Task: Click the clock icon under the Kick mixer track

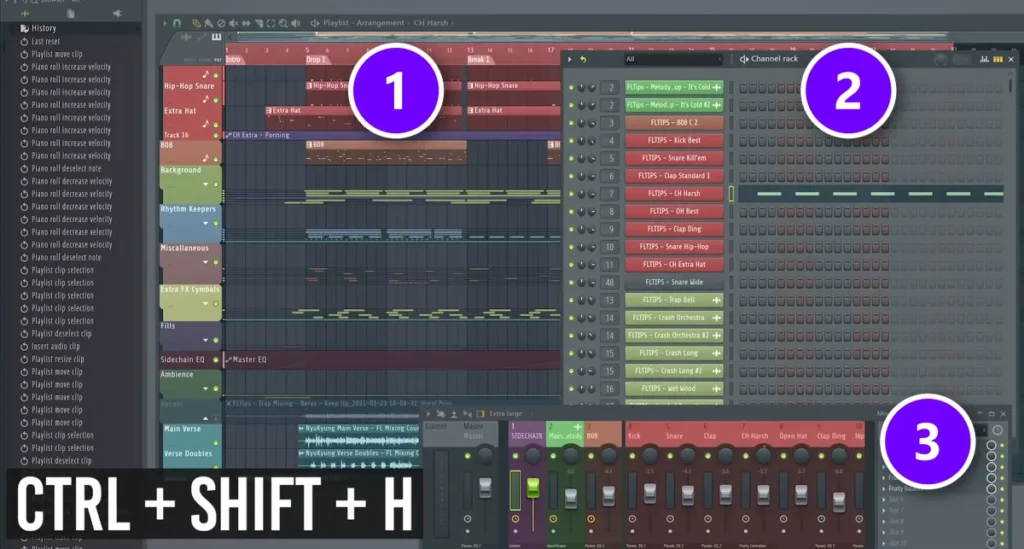Action: click(632, 519)
